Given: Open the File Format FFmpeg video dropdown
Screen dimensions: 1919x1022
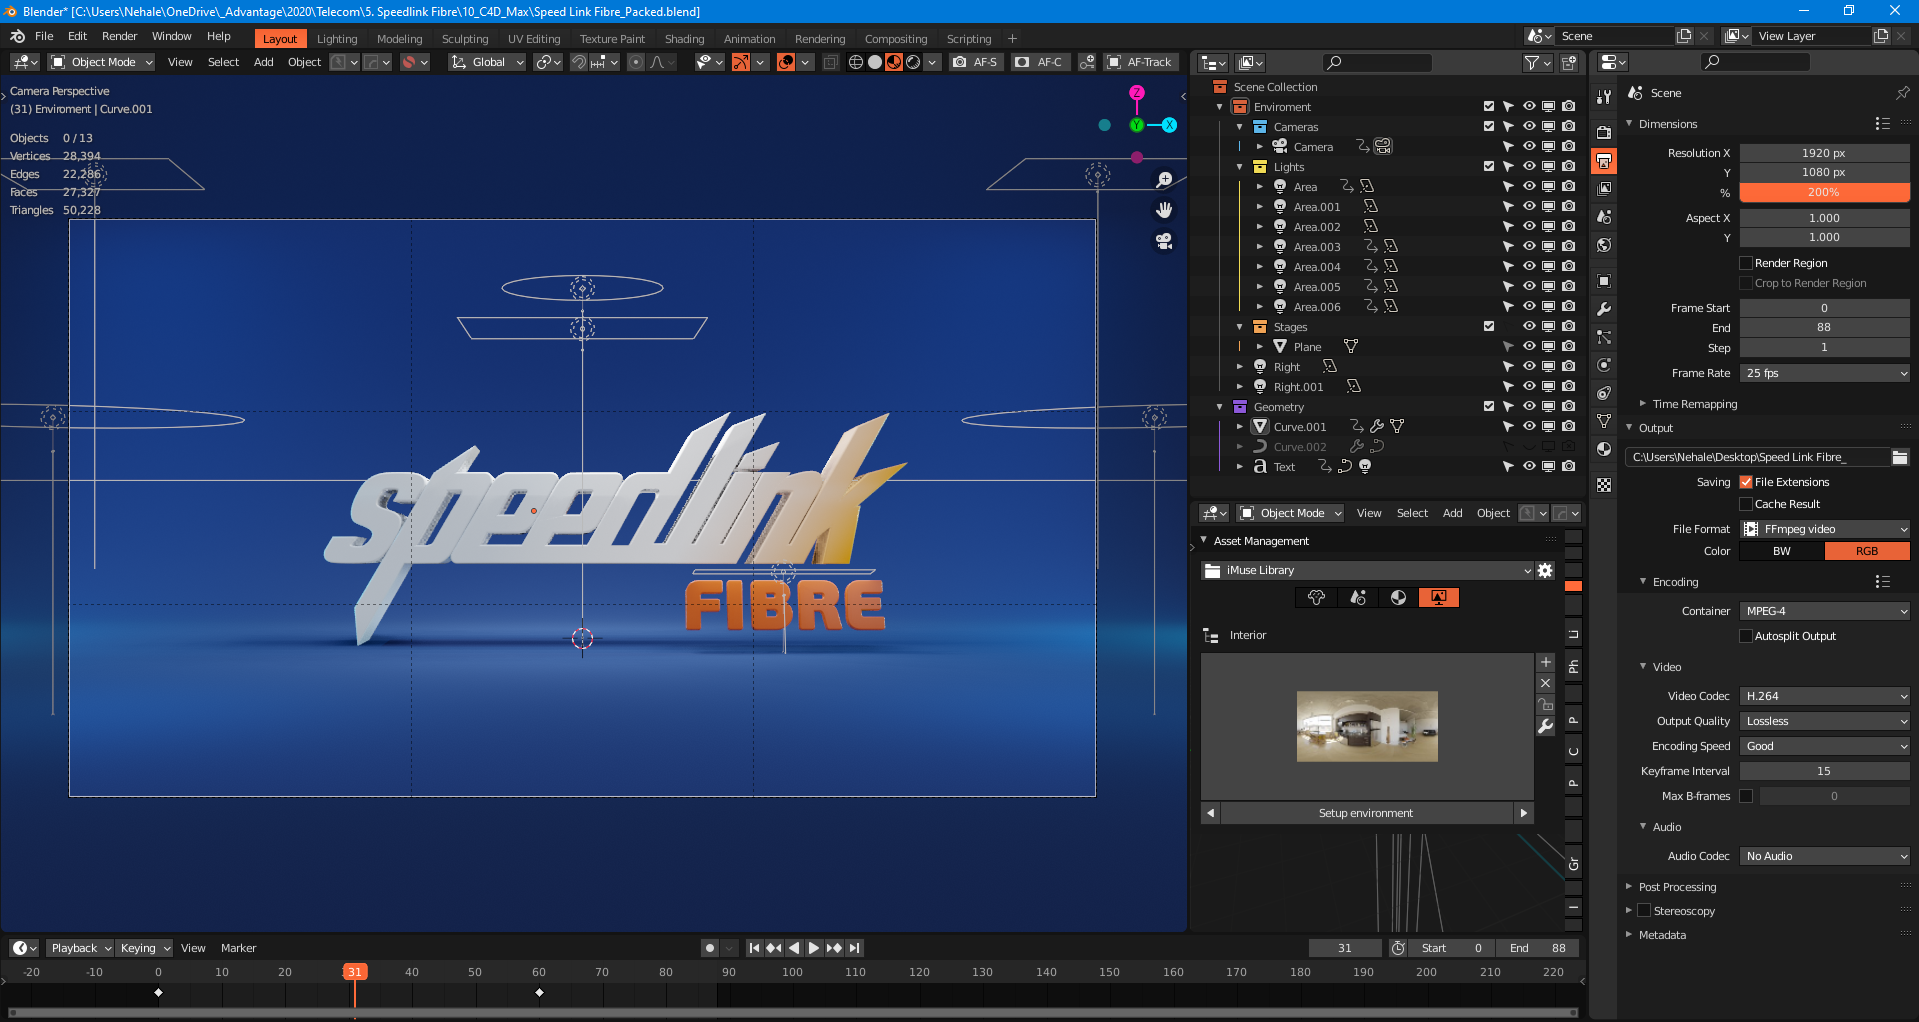Looking at the screenshot, I should [x=1825, y=529].
